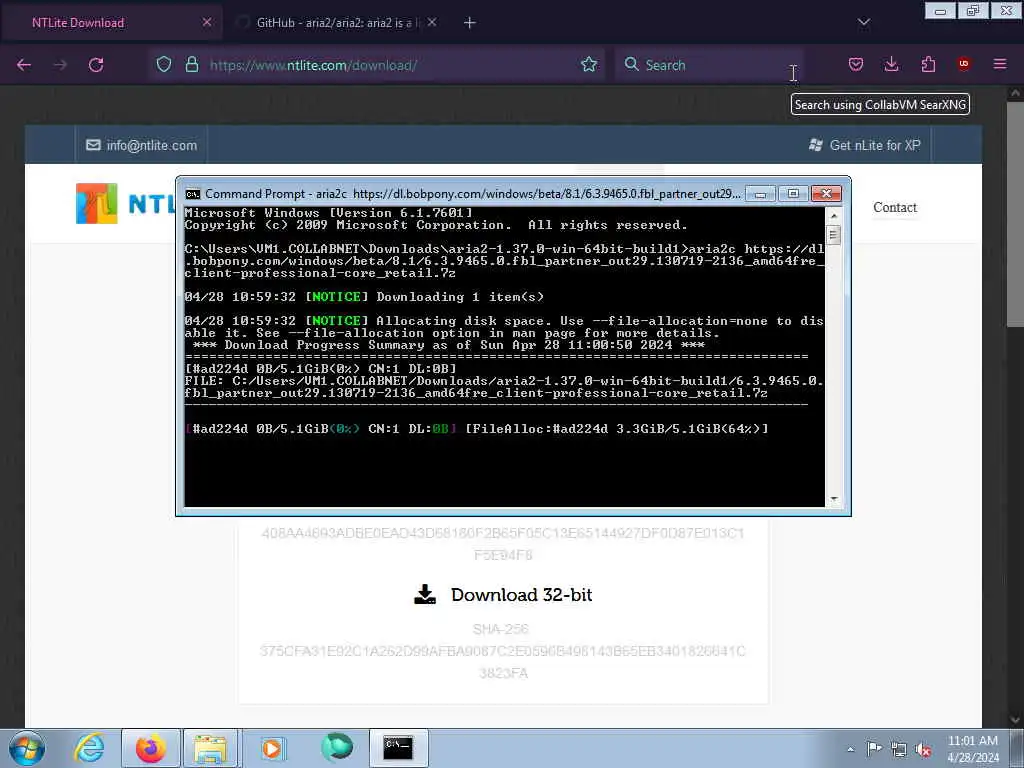
Task: Click Download 32-bit link
Action: 503,595
